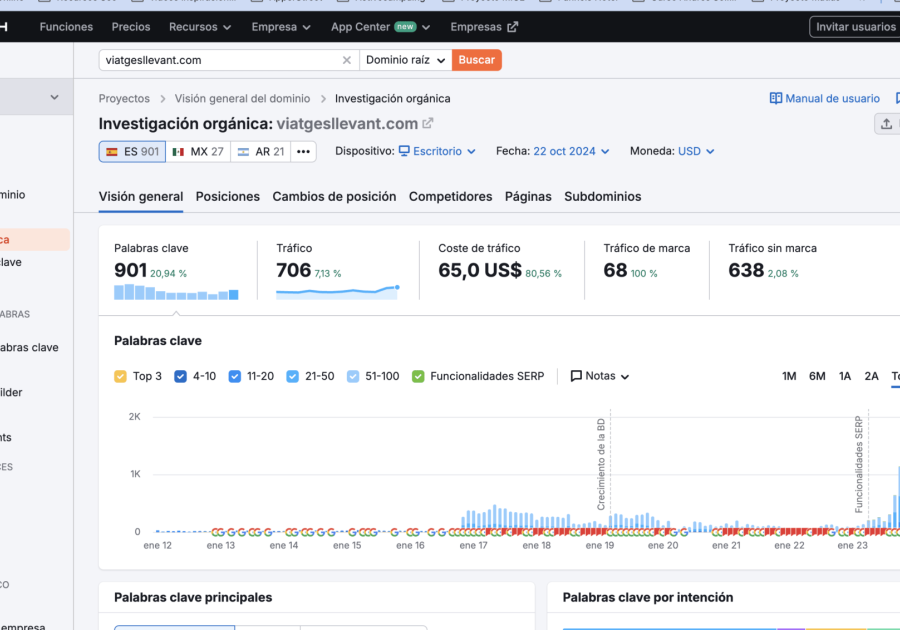Open more country databases with ellipsis
This screenshot has width=900, height=630.
pyautogui.click(x=303, y=151)
